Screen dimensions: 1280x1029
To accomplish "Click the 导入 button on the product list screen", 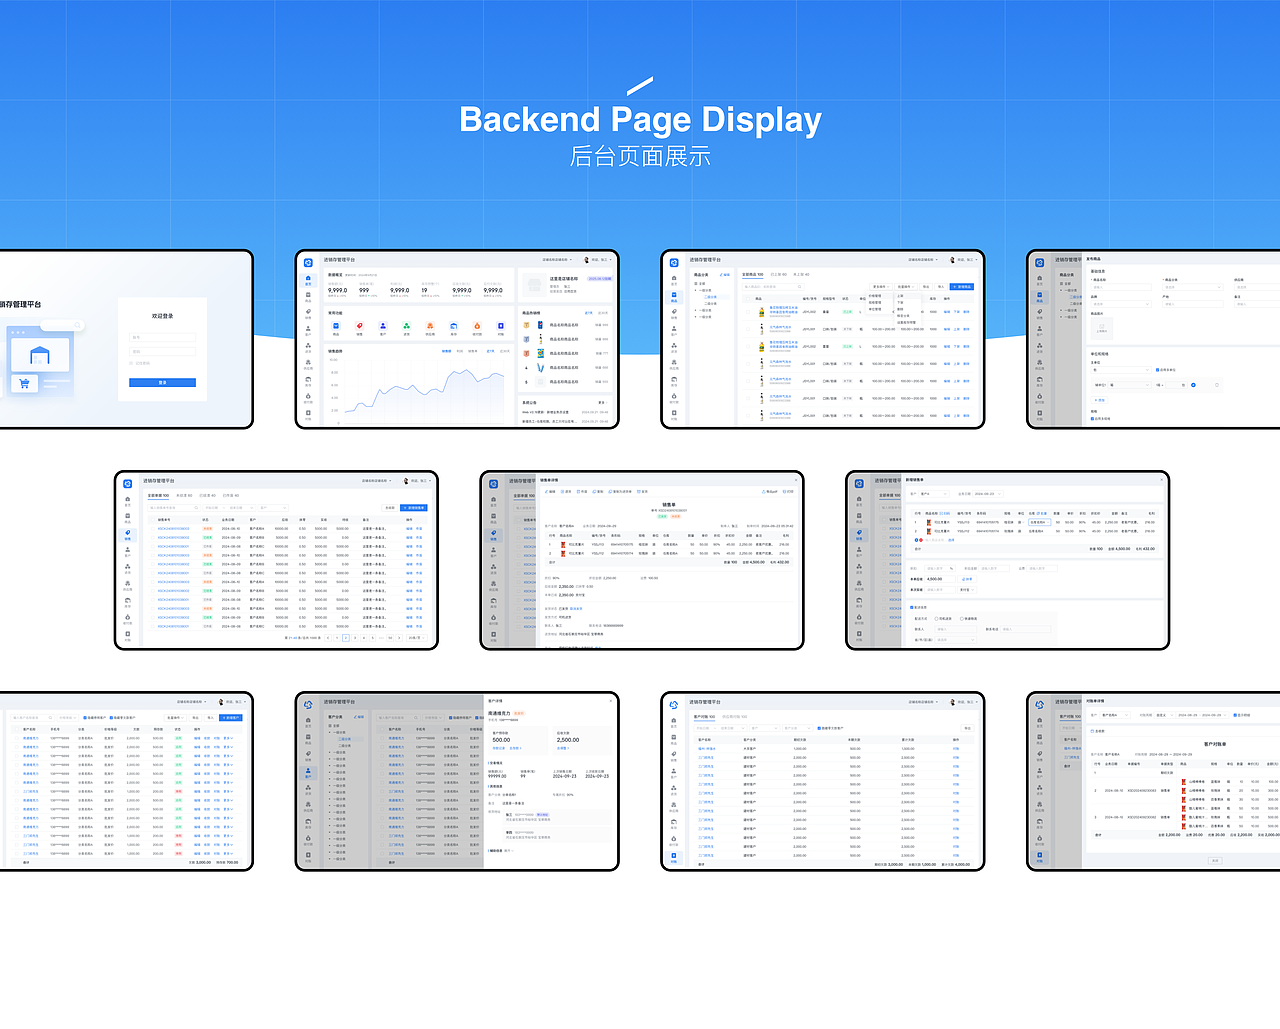I will pyautogui.click(x=941, y=287).
